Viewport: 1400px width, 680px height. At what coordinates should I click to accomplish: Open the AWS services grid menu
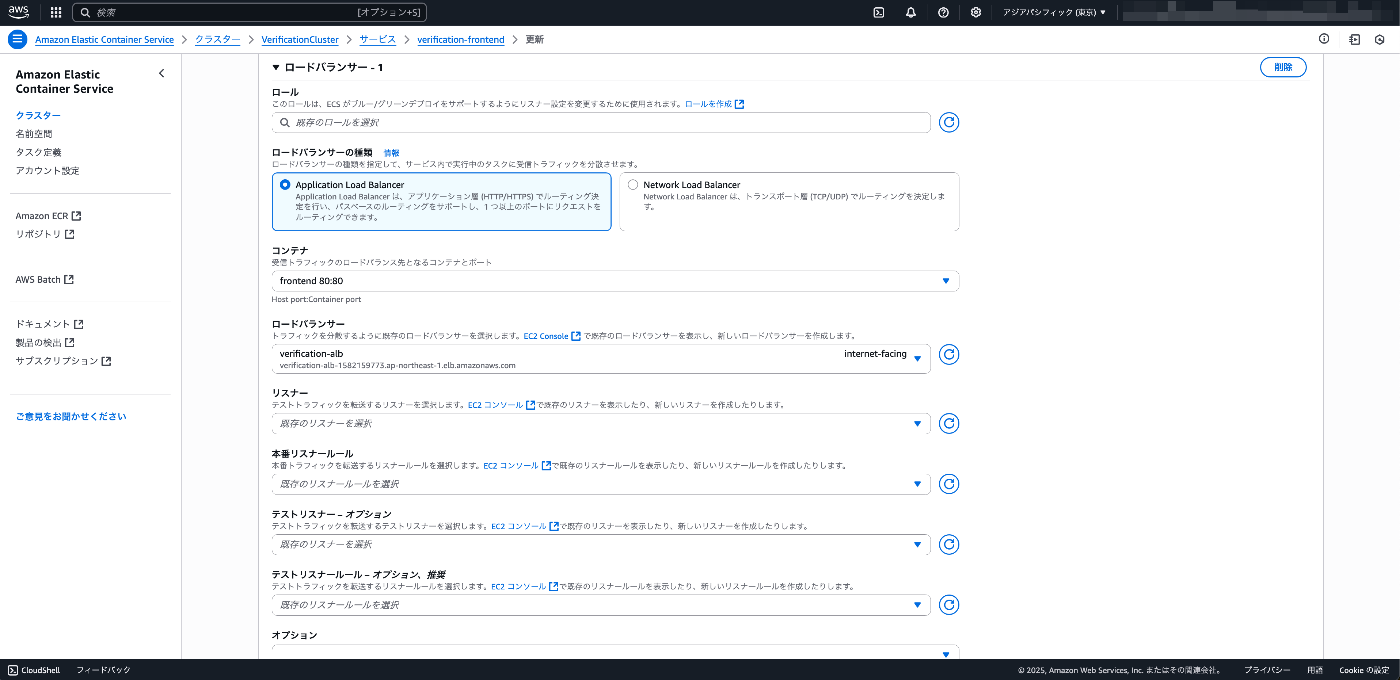click(x=55, y=13)
